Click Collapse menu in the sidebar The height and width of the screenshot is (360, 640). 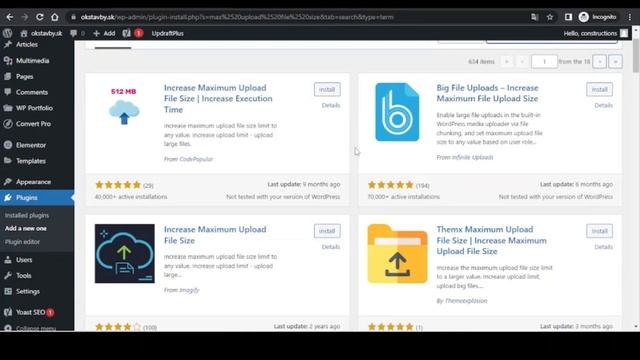click(37, 328)
